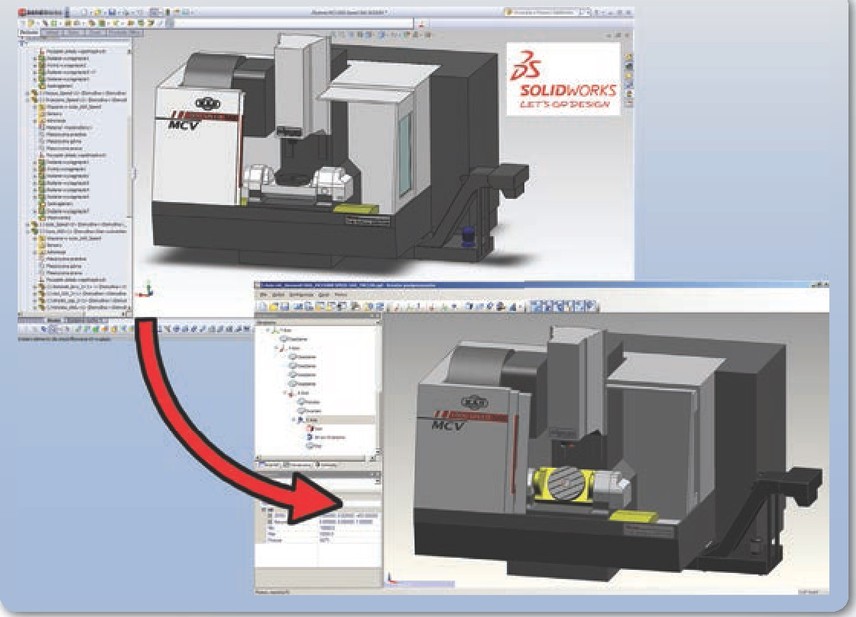Click the FeatureManager horizontal scrollbar
The width and height of the screenshot is (856, 617).
71,315
